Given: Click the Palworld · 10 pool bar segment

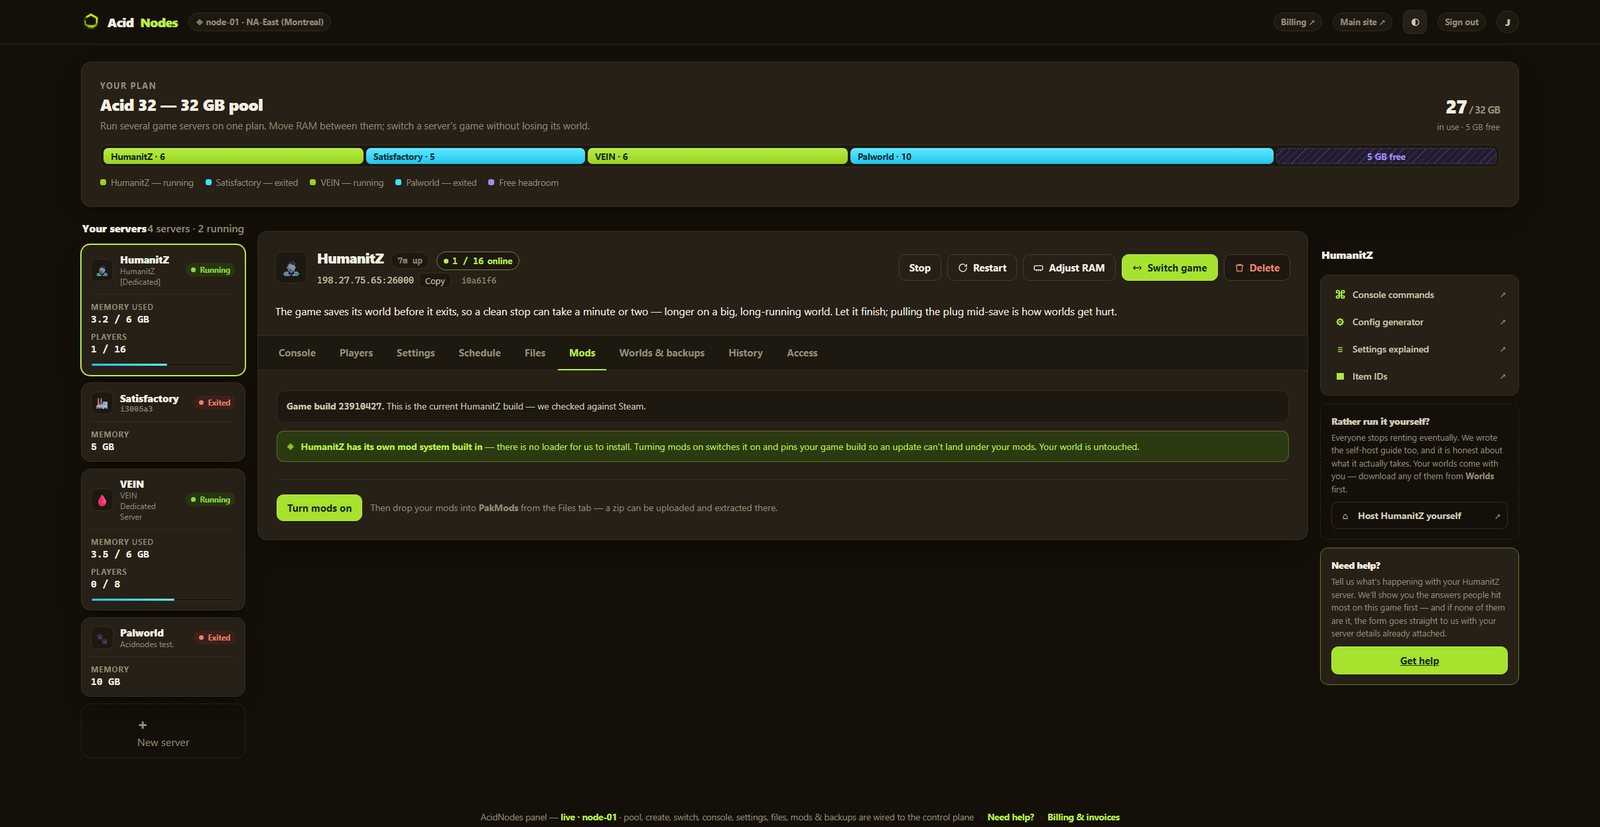Looking at the screenshot, I should coord(1062,156).
